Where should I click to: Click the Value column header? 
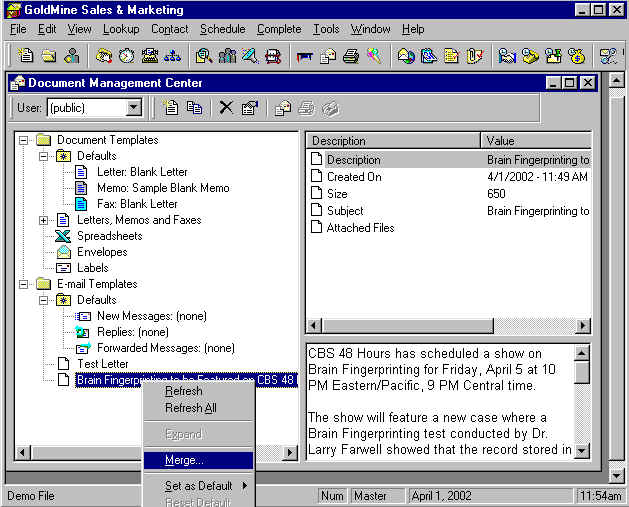536,141
